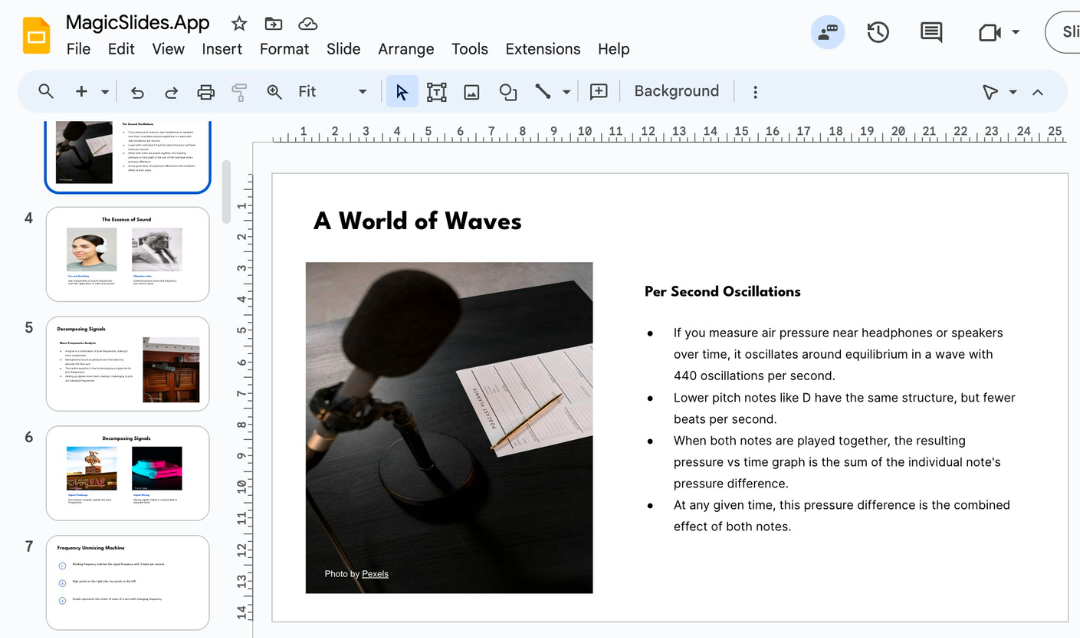Print the presentation using printer icon

tap(206, 92)
